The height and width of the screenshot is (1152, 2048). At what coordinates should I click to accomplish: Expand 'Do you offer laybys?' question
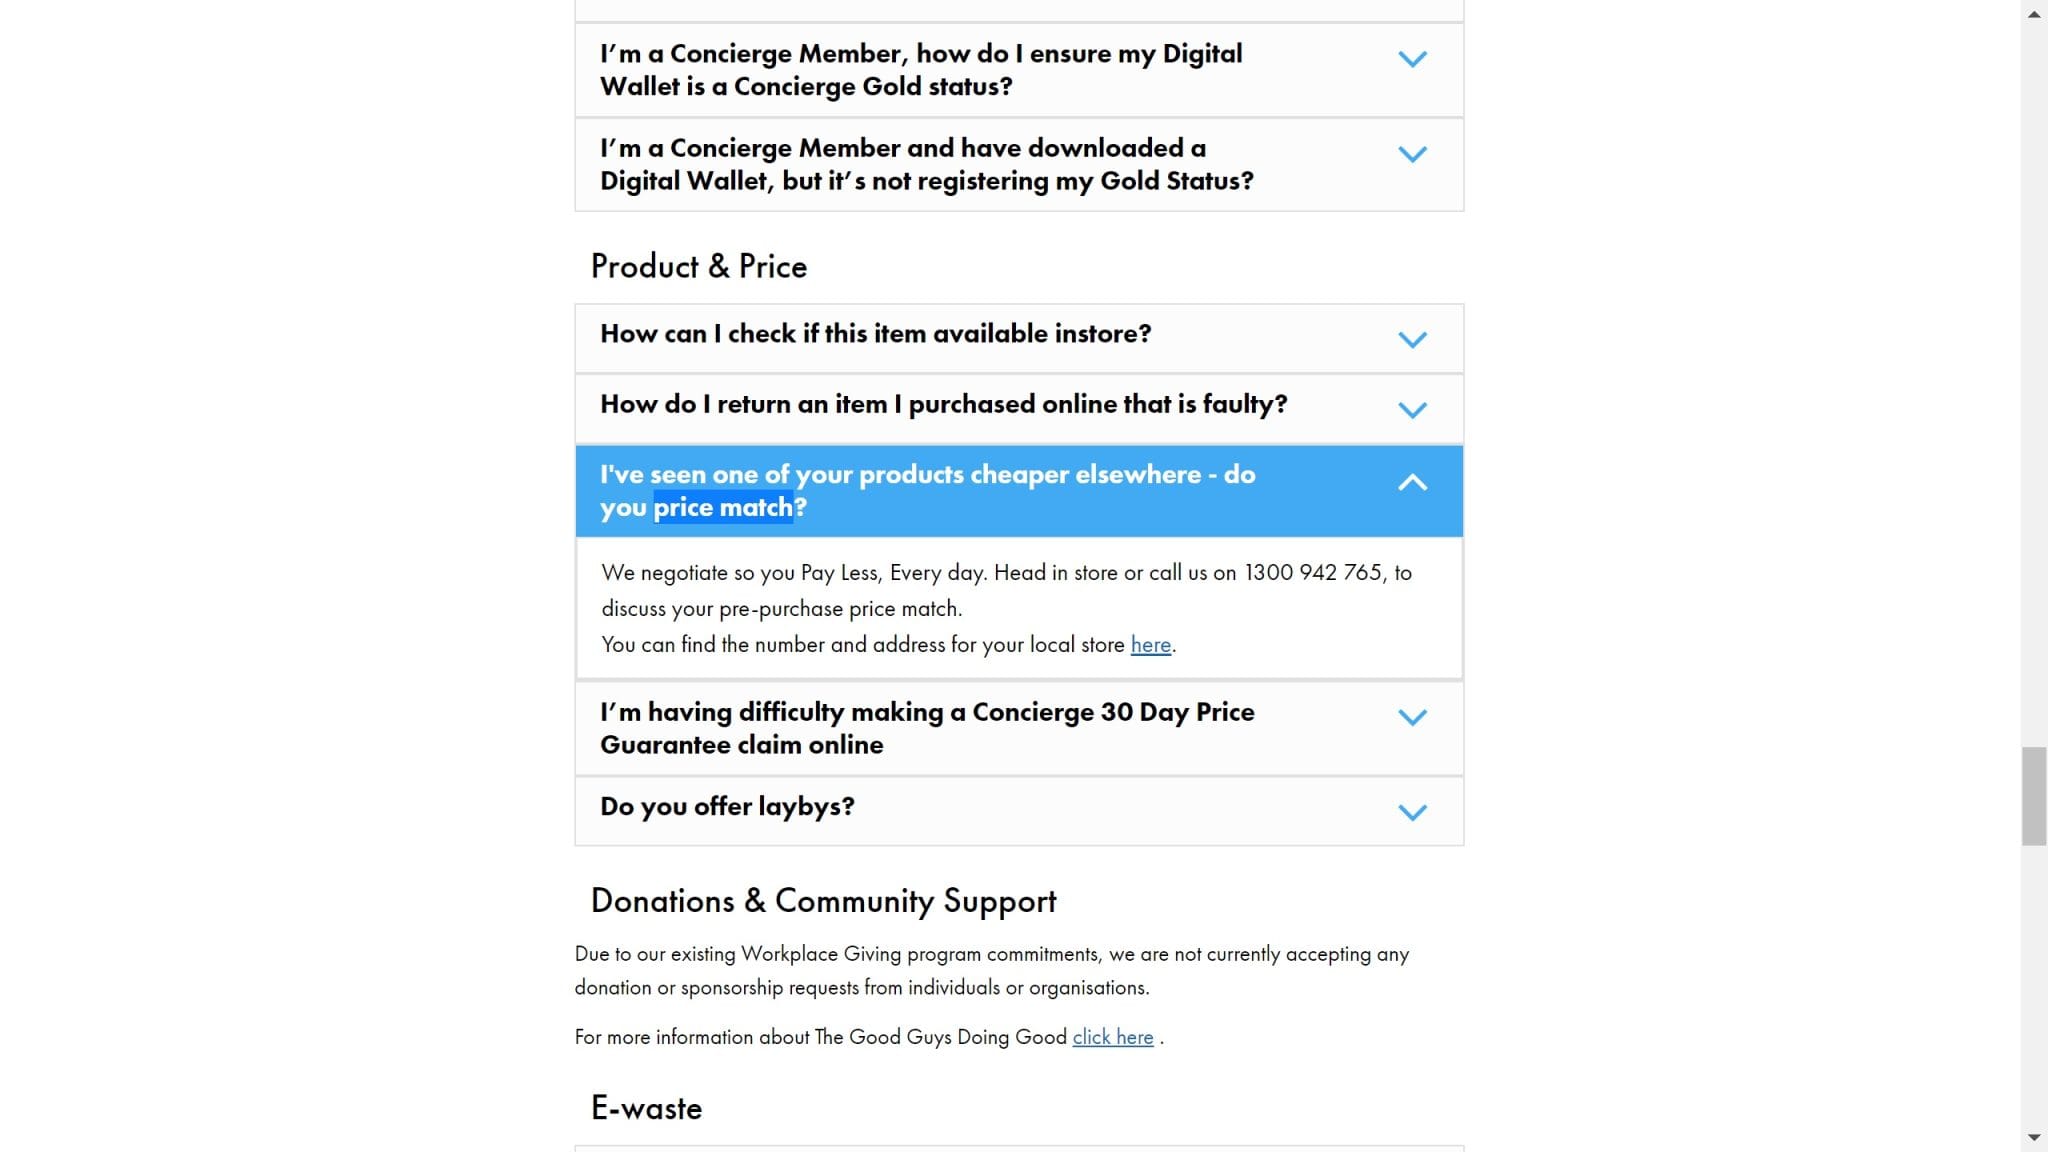[x=1019, y=811]
